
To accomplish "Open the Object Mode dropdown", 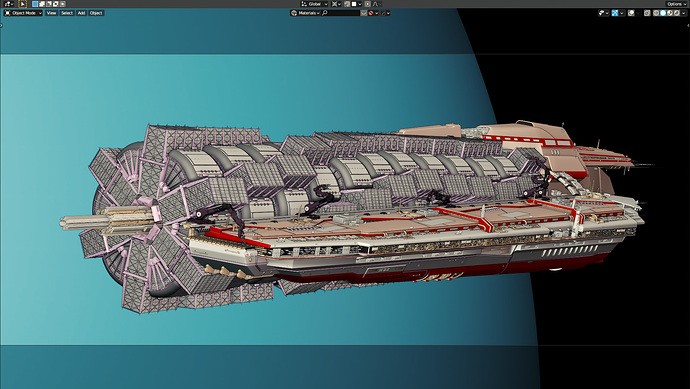I will pyautogui.click(x=23, y=13).
